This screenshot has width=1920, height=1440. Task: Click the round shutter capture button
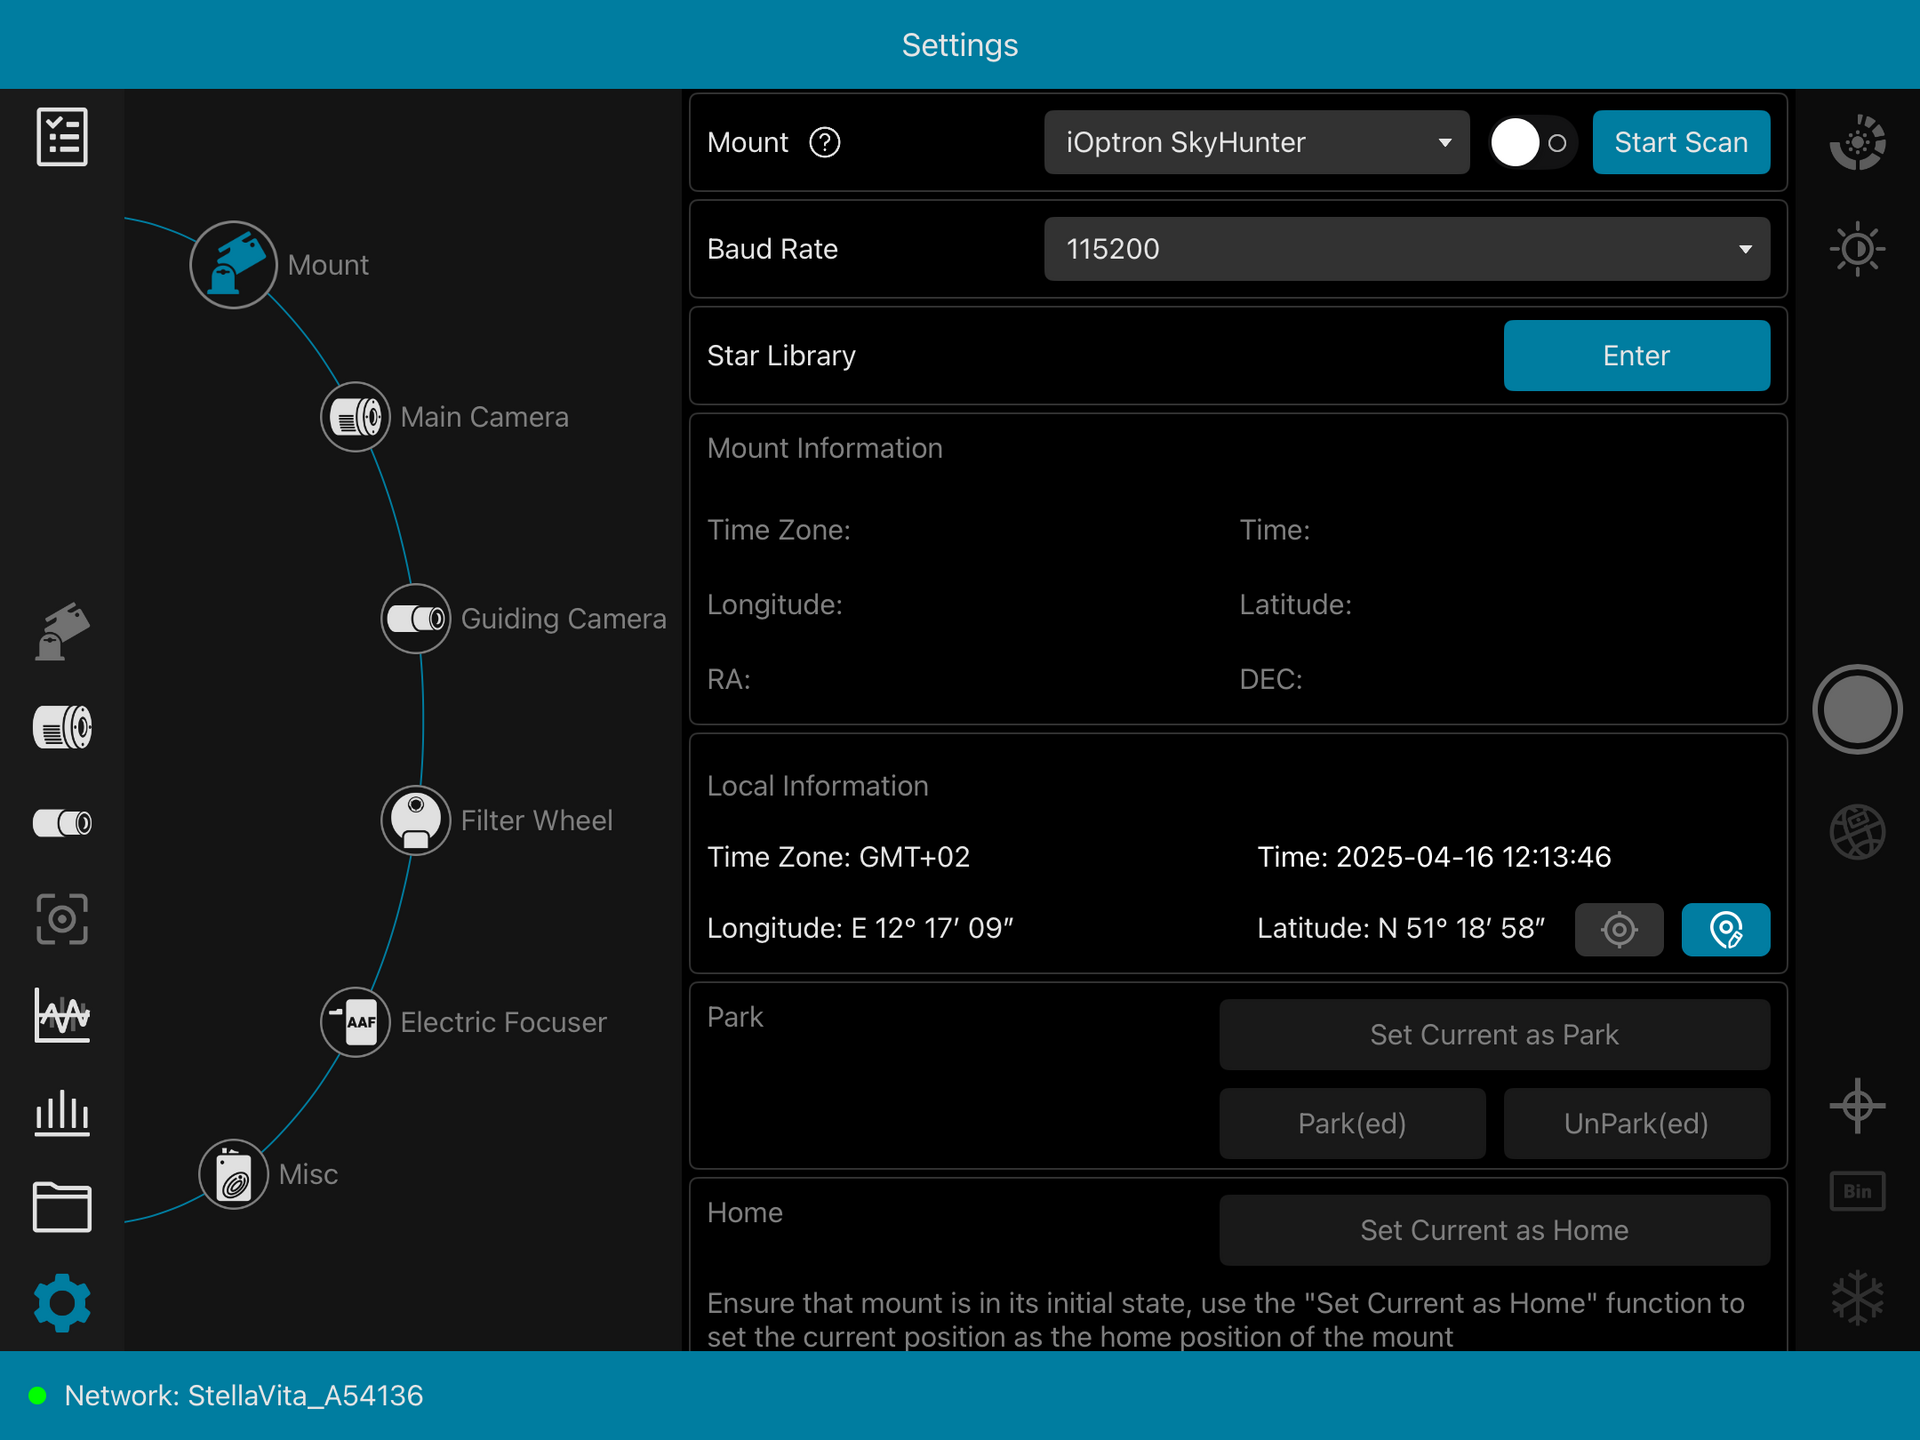[x=1857, y=710]
